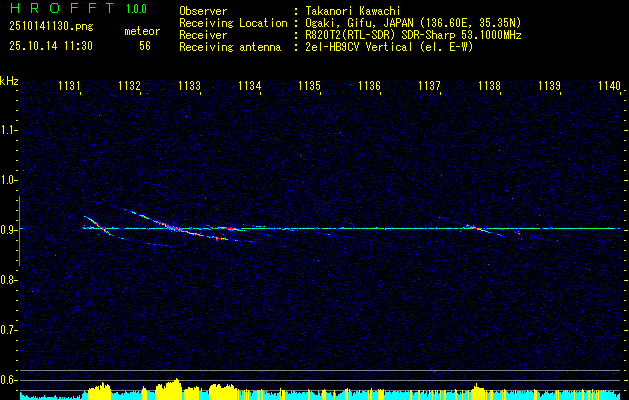Image resolution: width=629 pixels, height=400 pixels.
Task: Click the yellow power bump below 1138
Action: [x=477, y=390]
